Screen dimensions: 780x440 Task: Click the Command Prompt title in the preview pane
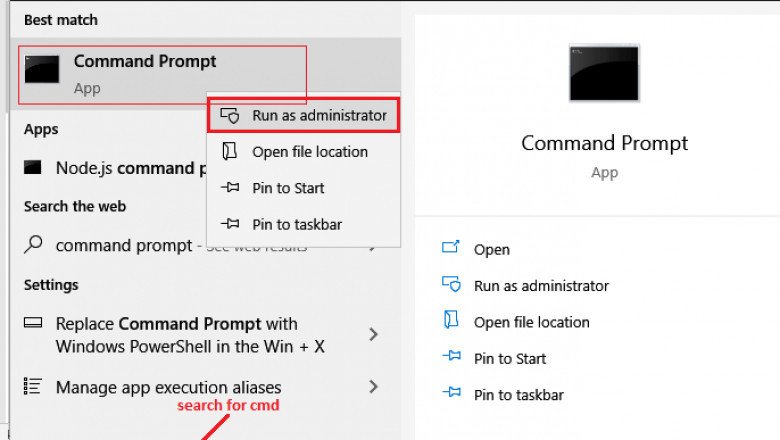pos(604,143)
